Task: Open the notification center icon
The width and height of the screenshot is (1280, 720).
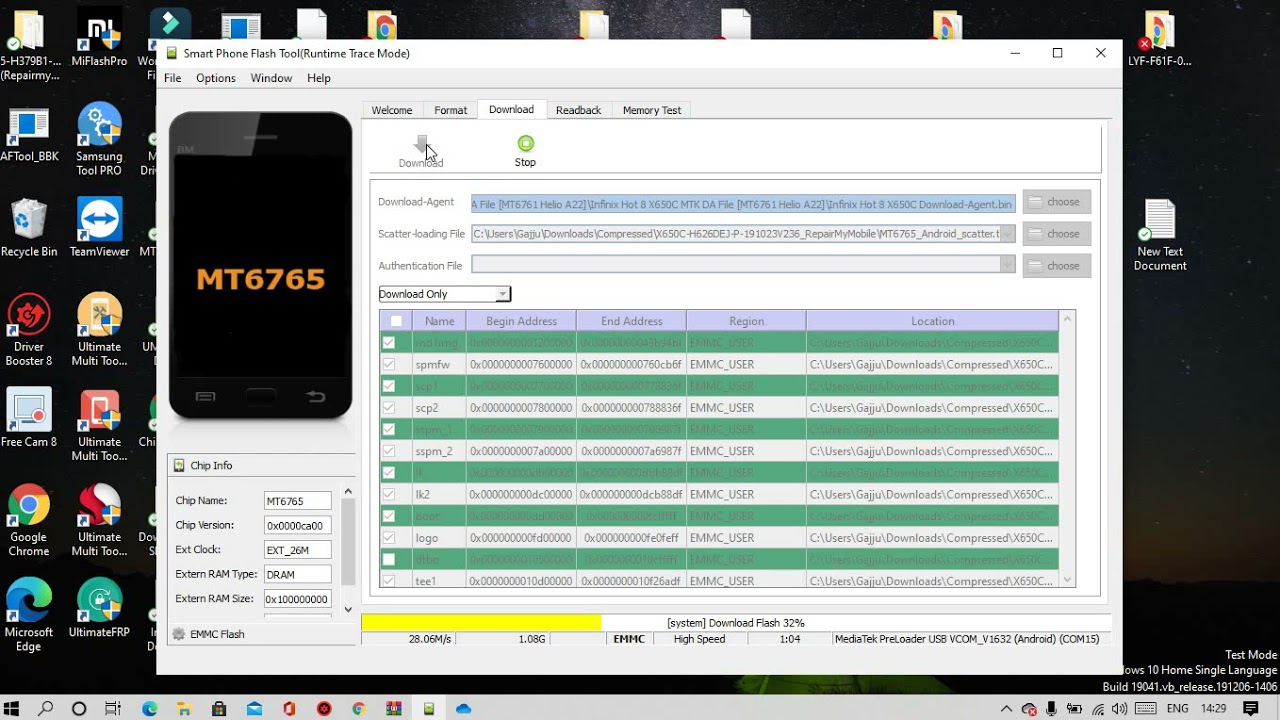Action: (1251, 708)
